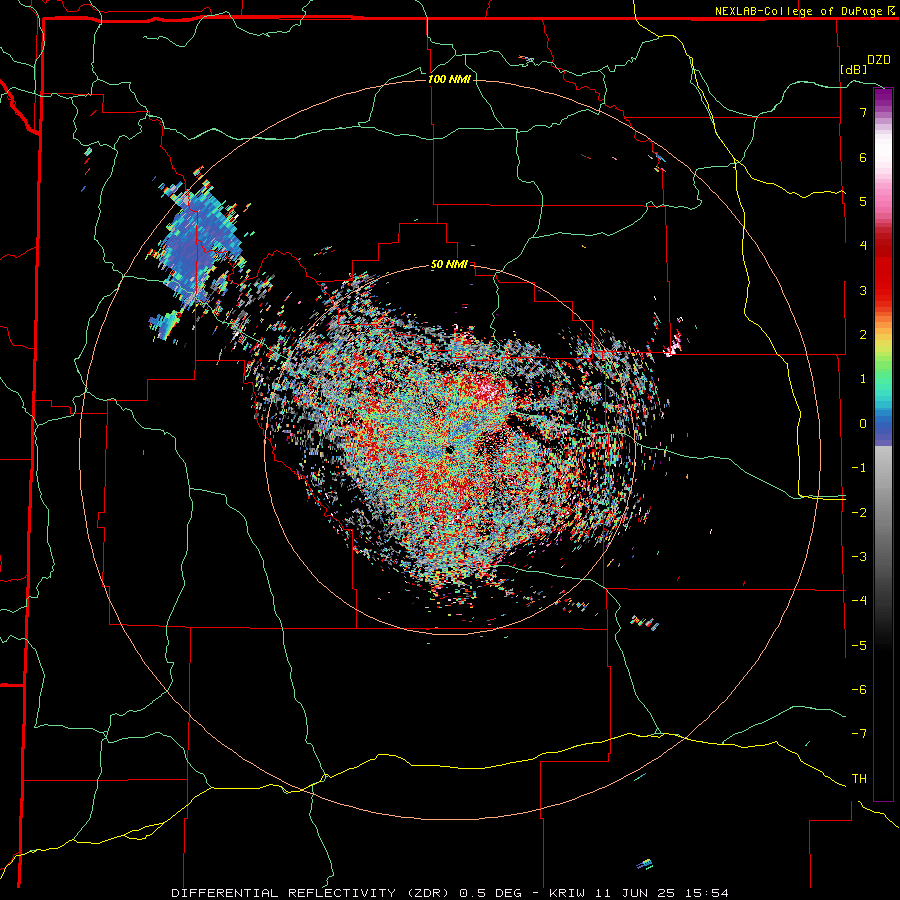Click the 5 value on color scale
900x900 pixels.
(x=863, y=201)
